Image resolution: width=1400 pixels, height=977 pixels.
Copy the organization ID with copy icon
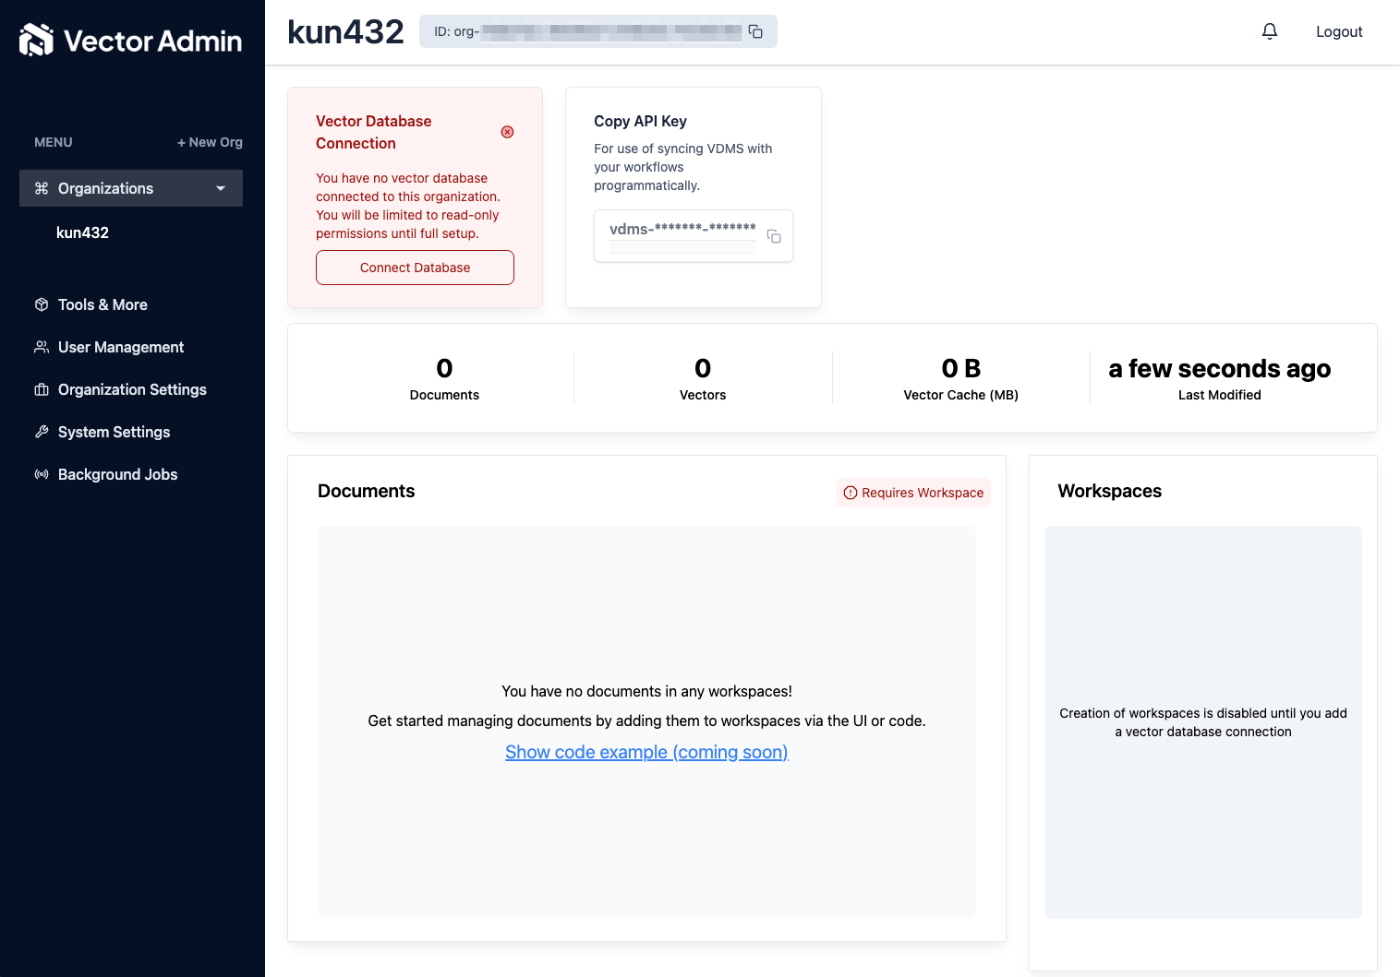click(756, 32)
